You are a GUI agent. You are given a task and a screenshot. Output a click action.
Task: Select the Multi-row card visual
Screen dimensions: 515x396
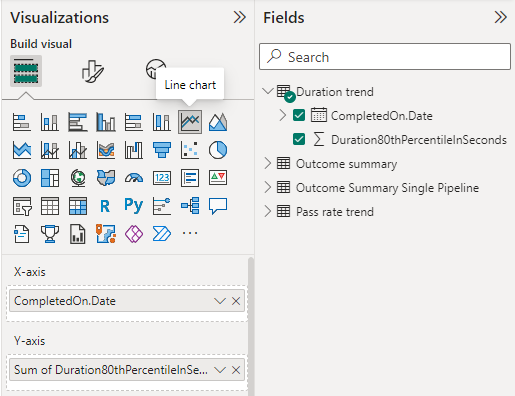(190, 178)
